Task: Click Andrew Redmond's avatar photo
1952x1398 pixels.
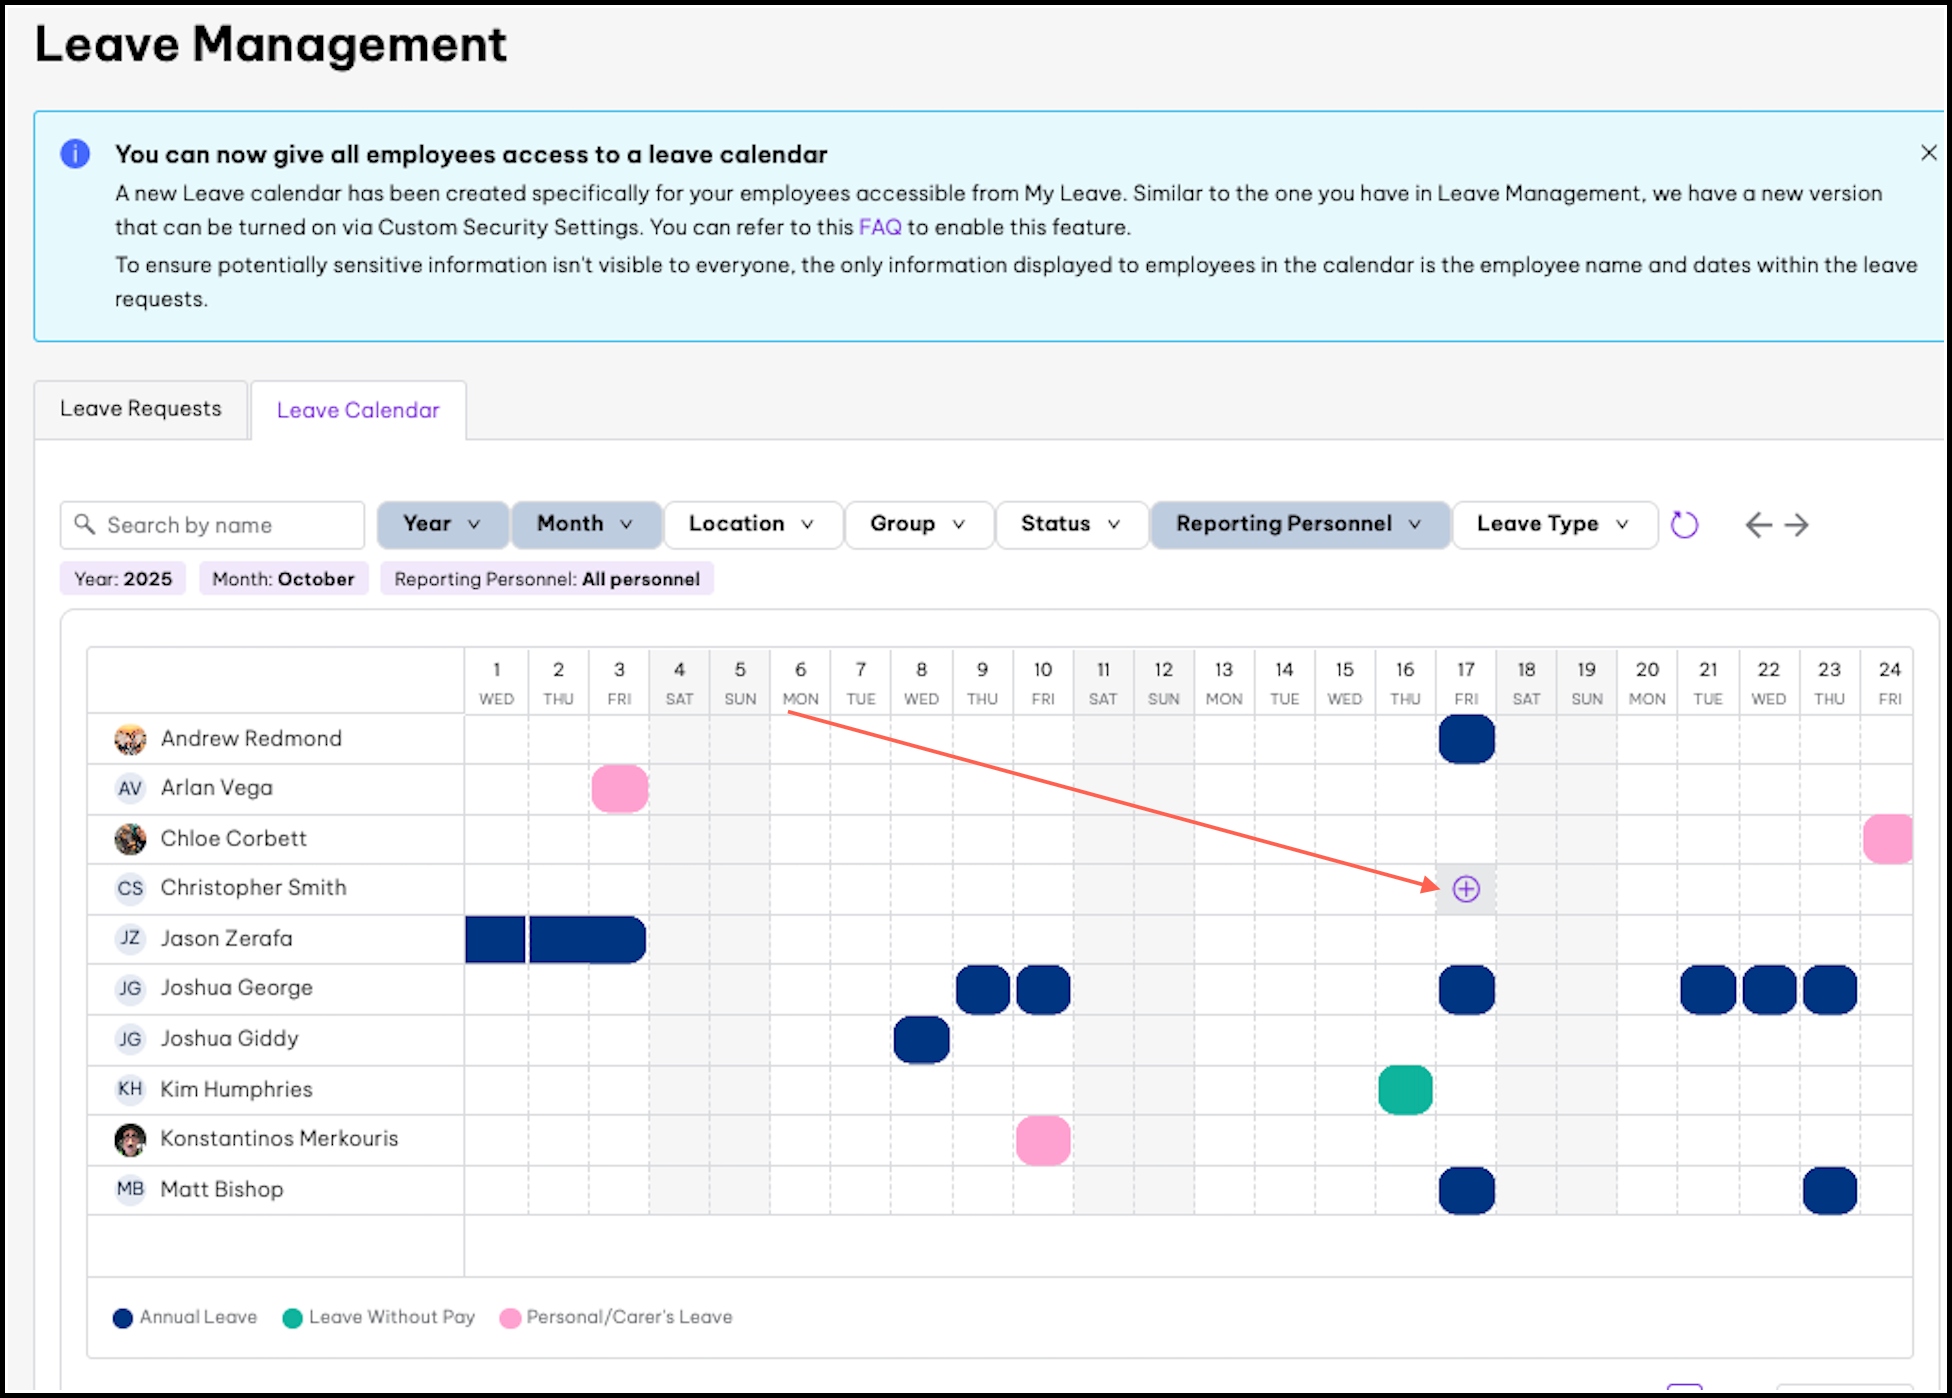Action: coord(130,739)
